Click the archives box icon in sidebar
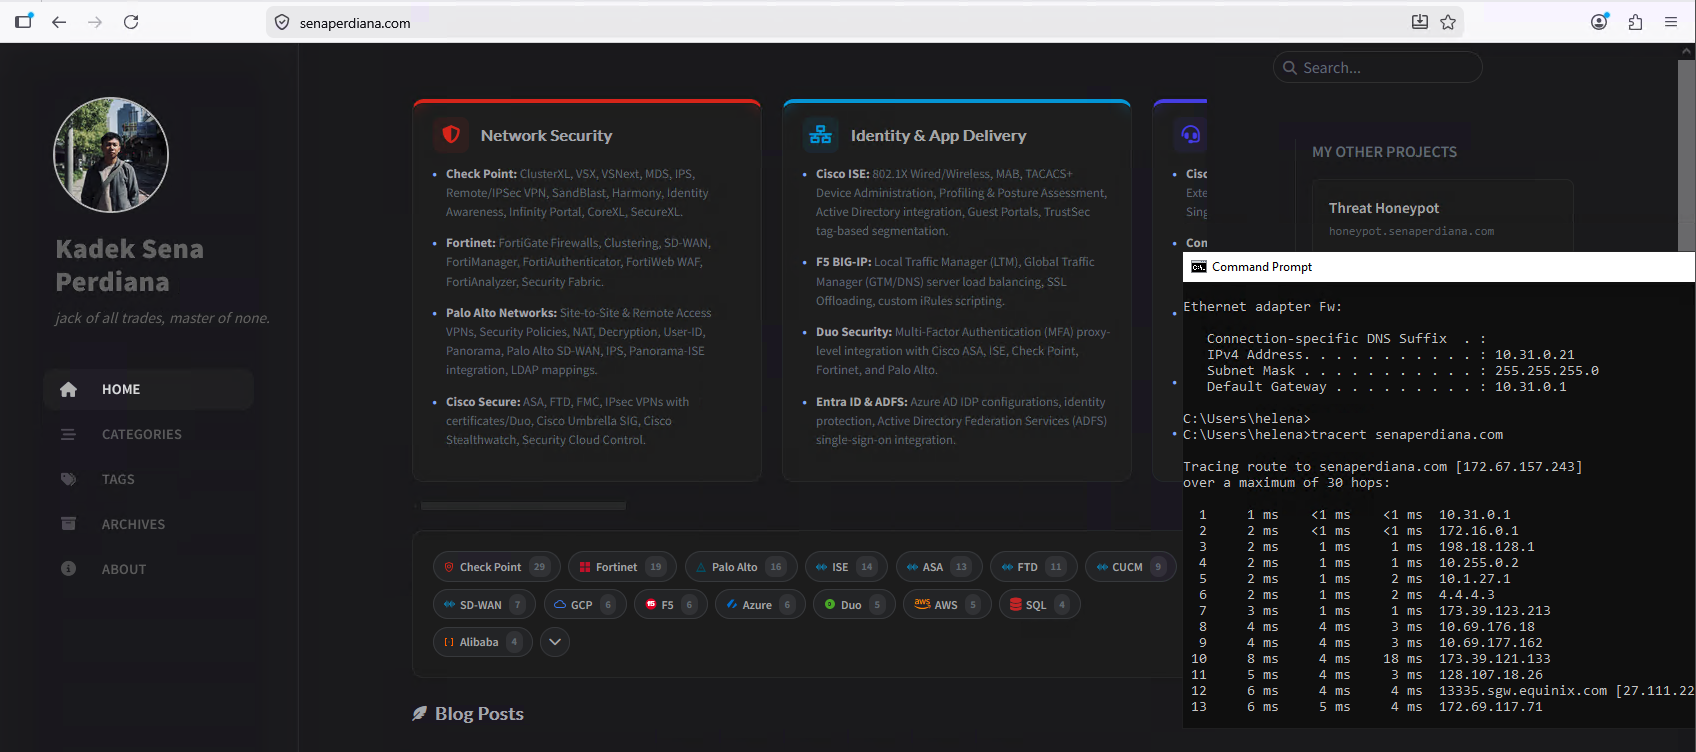1696x752 pixels. (68, 524)
